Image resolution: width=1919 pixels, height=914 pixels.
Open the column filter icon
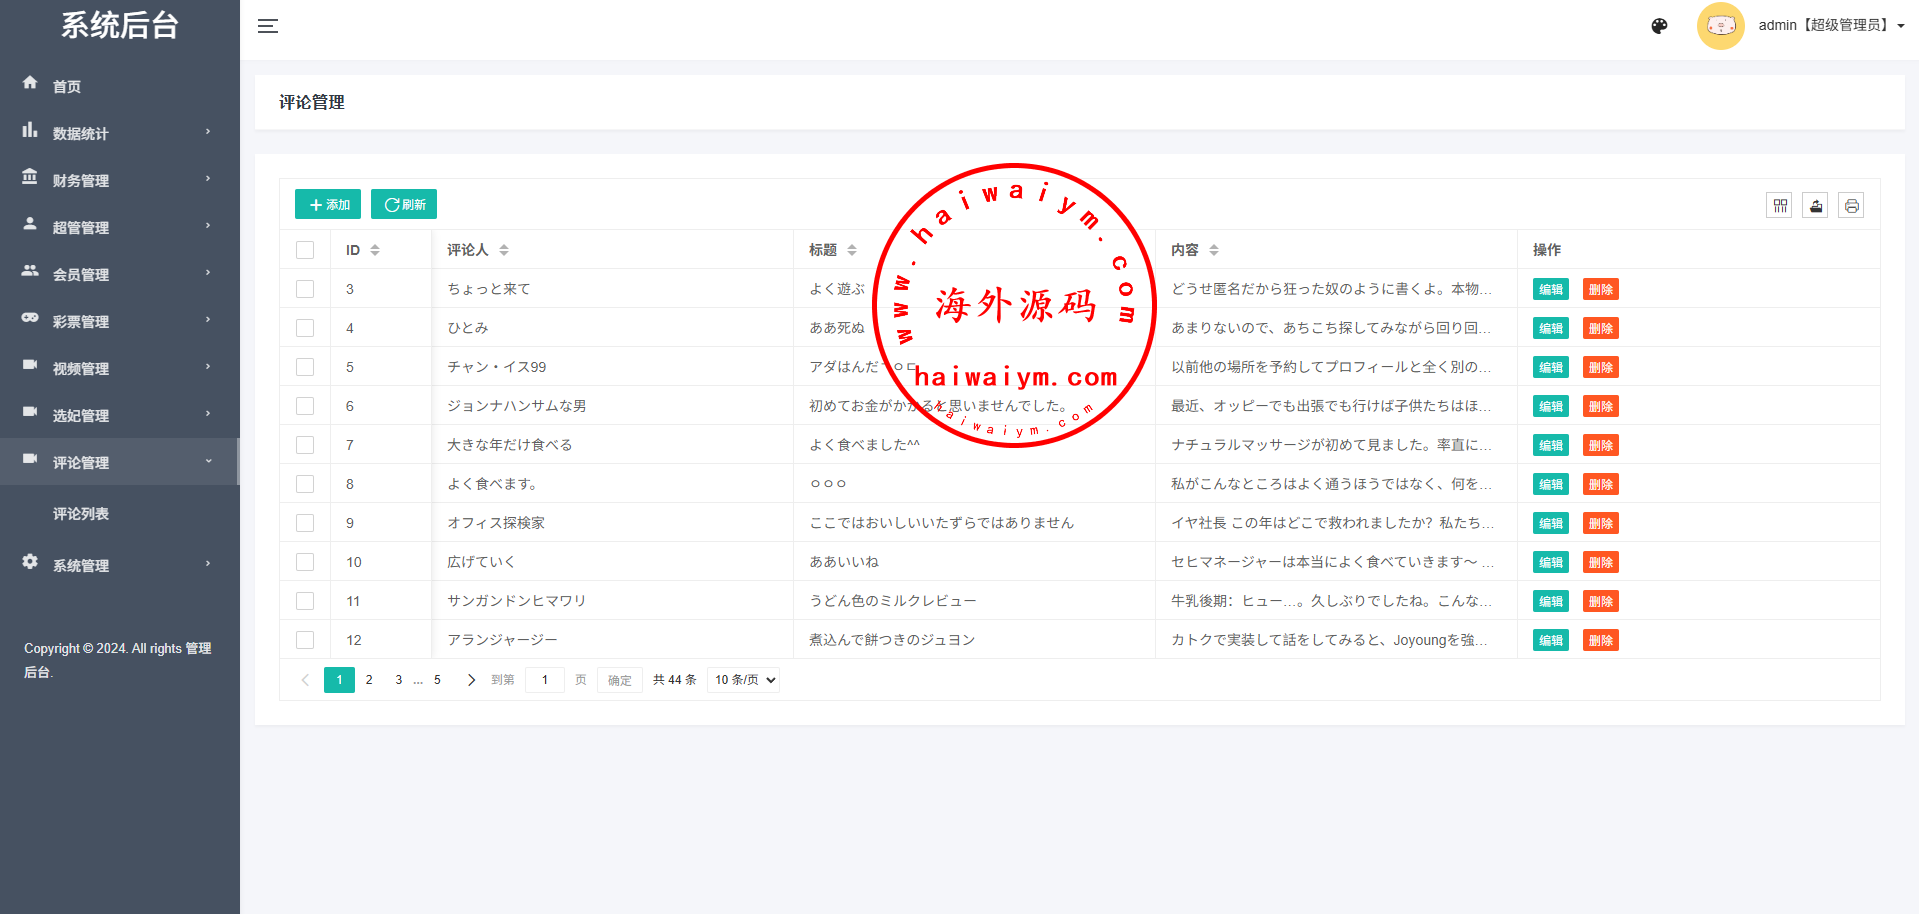point(1779,206)
